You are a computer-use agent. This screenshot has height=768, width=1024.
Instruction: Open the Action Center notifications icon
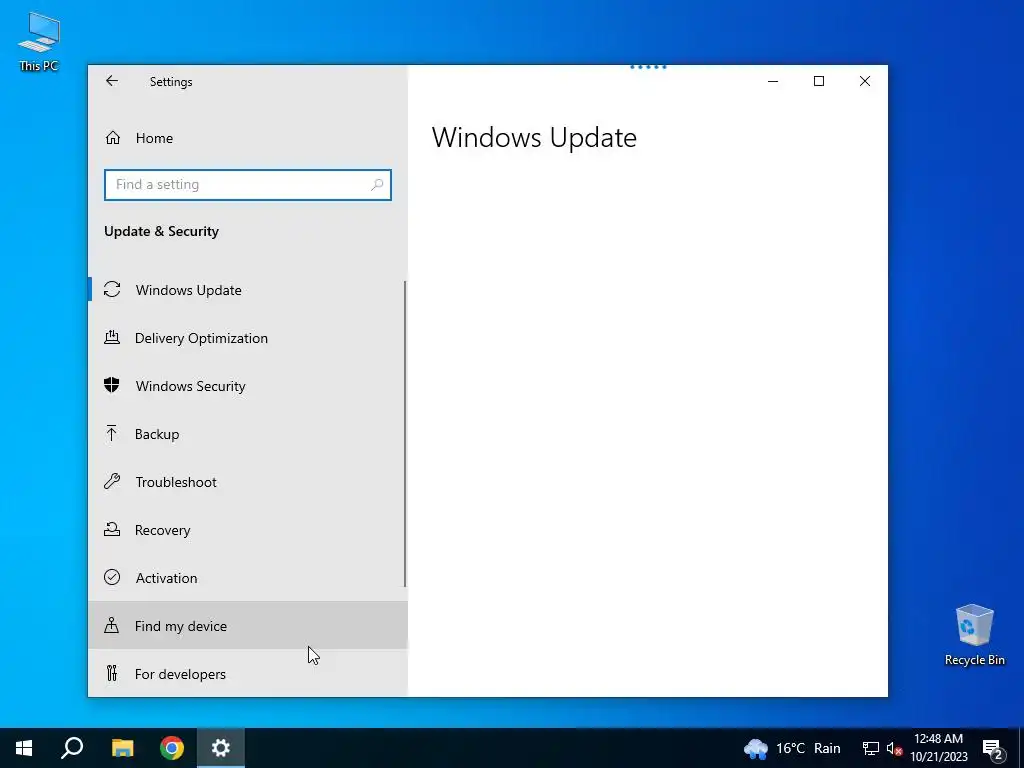(x=993, y=748)
